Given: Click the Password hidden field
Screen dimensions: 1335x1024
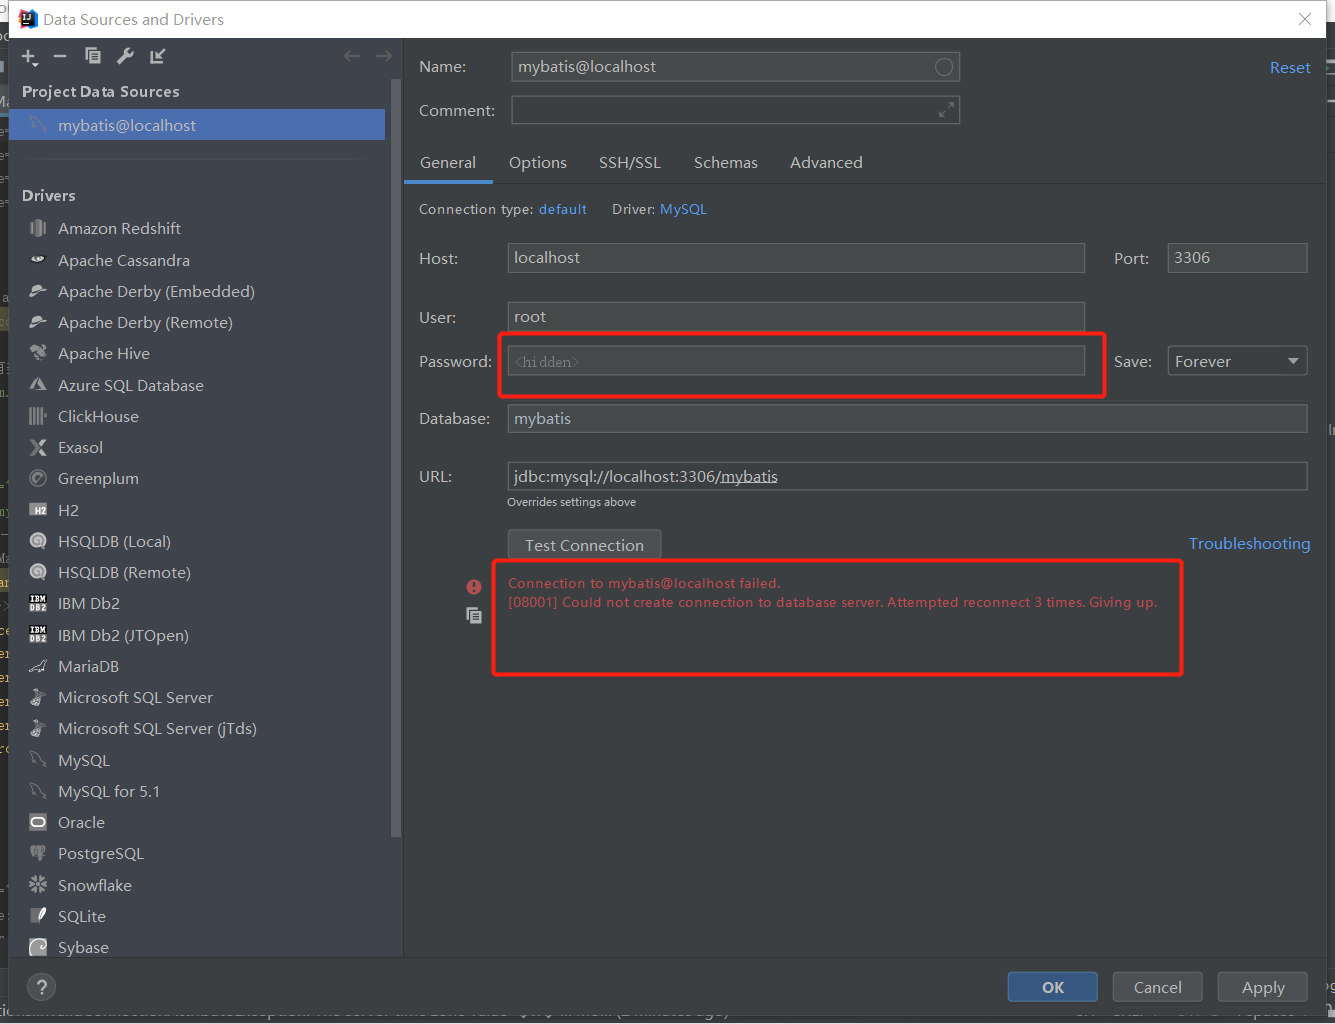Looking at the screenshot, I should pos(796,361).
